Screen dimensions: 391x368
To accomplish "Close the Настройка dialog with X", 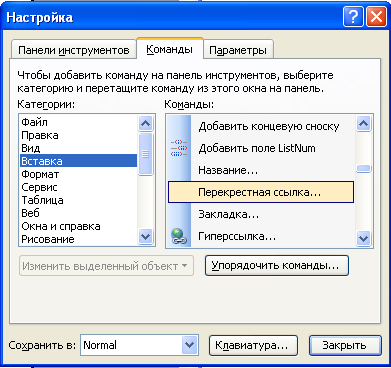I will coord(376,17).
